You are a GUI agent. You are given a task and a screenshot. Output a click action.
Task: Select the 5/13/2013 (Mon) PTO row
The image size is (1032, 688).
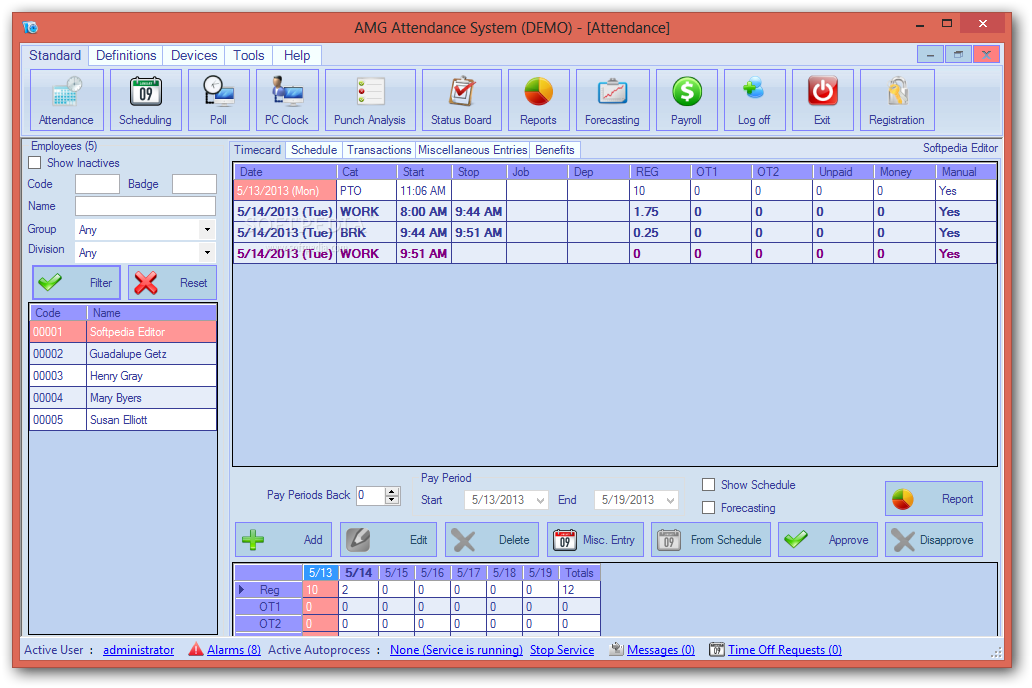coord(615,191)
